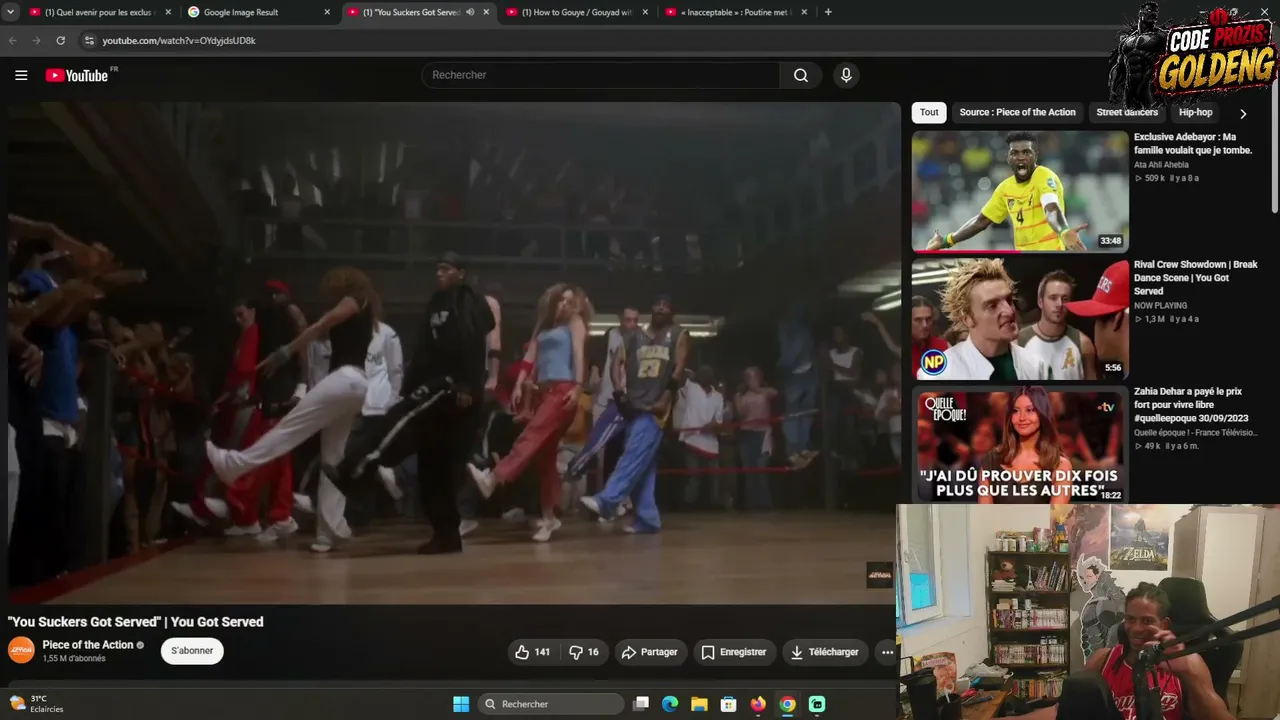Close the You Suckers Got Served tab

click(x=486, y=12)
